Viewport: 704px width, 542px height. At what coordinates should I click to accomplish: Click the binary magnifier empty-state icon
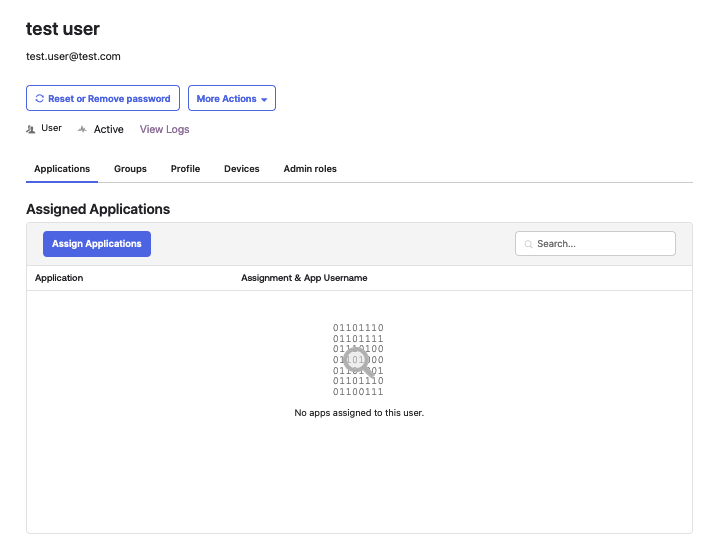(x=358, y=359)
